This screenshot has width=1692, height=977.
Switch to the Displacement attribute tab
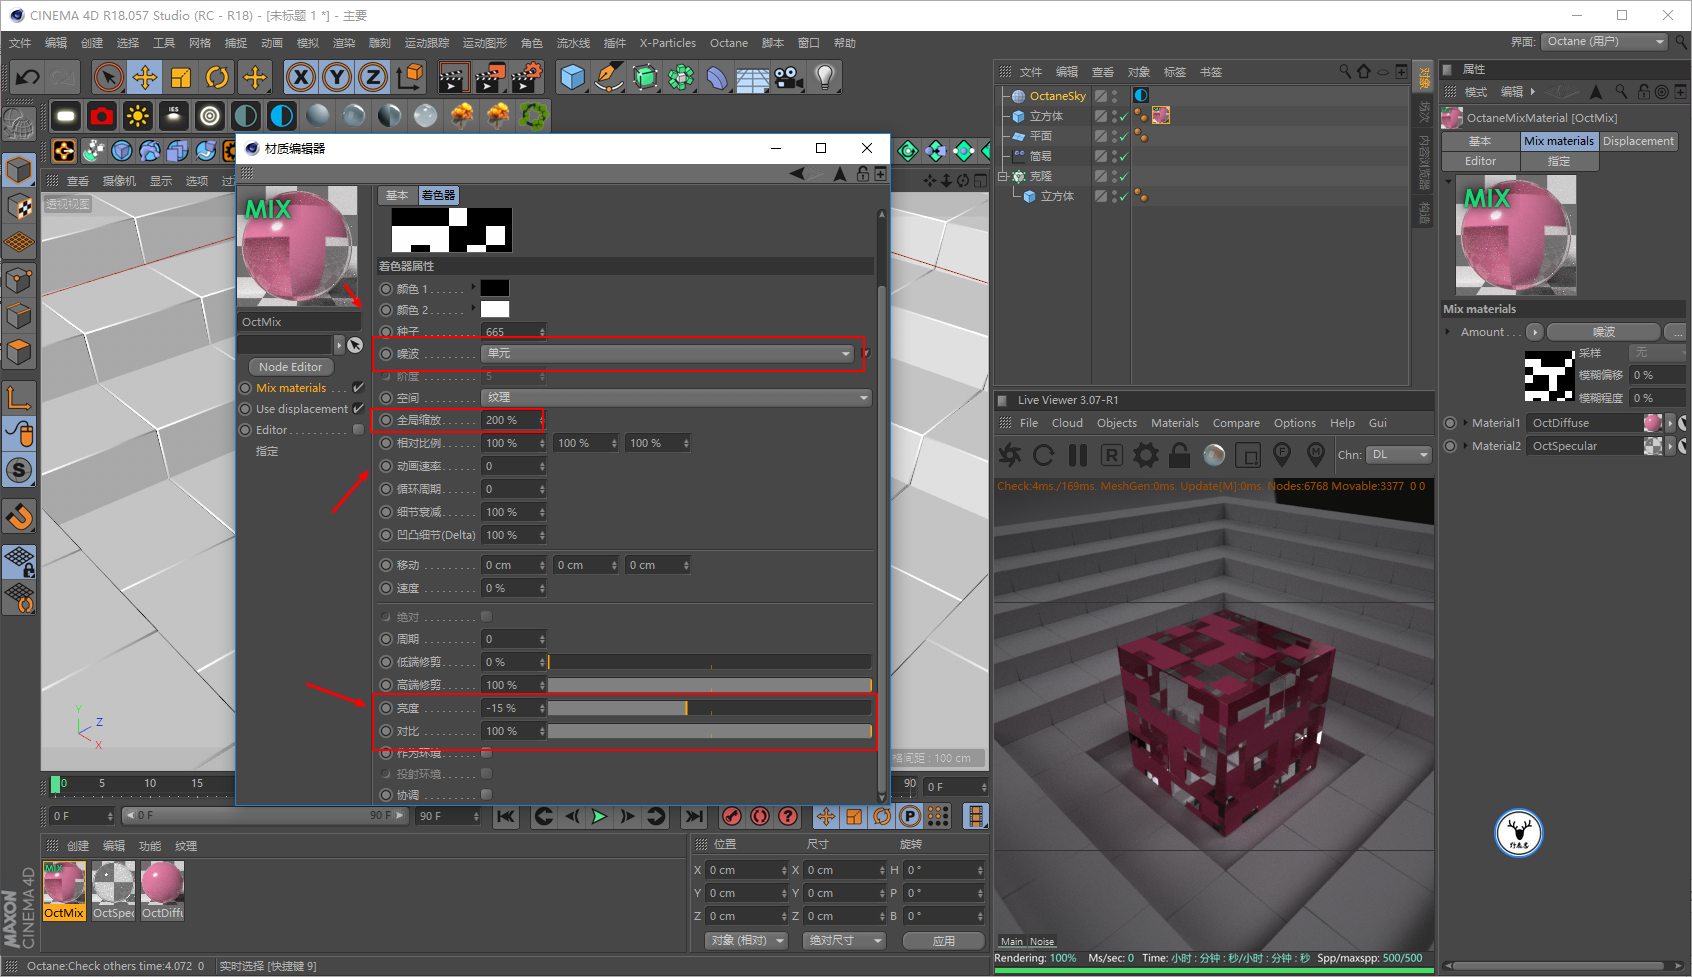point(1638,141)
